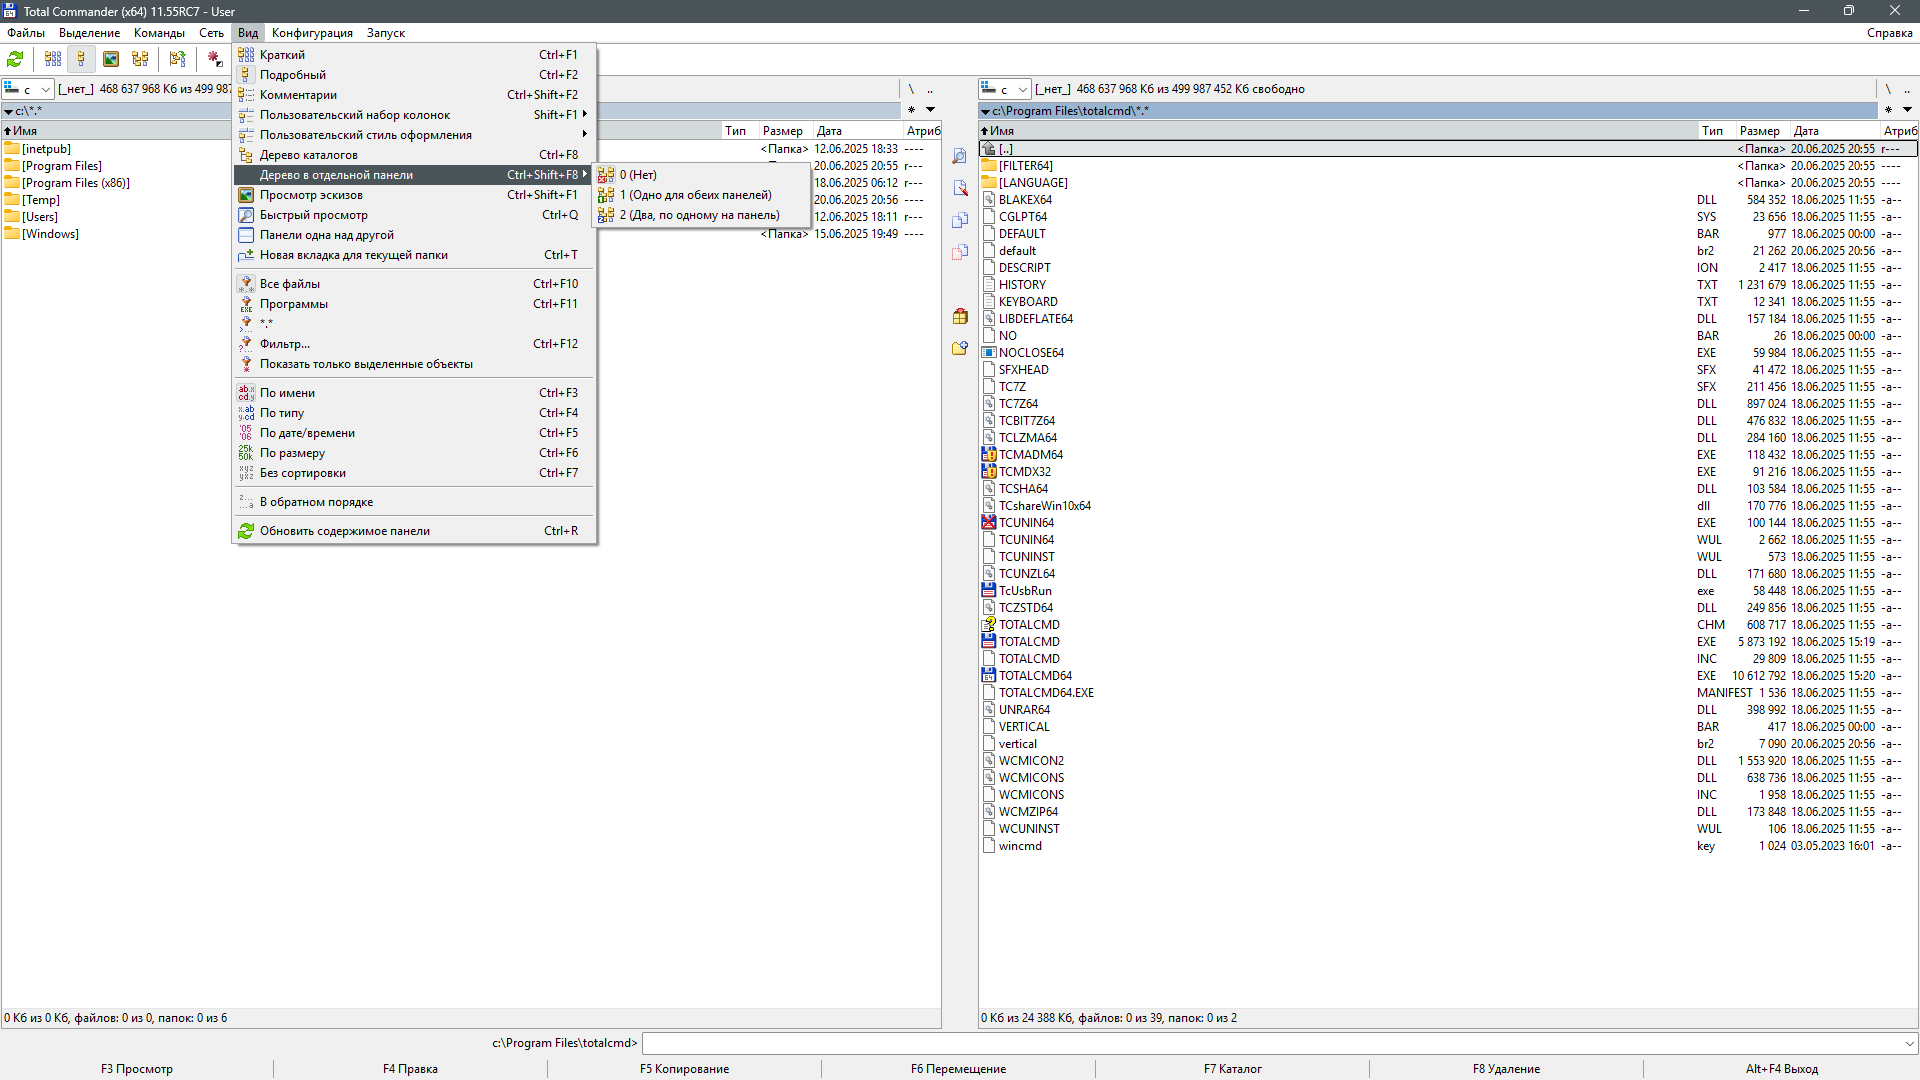This screenshot has width=1920, height=1080.
Task: Click the F3 Просмотр button
Action: pos(137,1069)
